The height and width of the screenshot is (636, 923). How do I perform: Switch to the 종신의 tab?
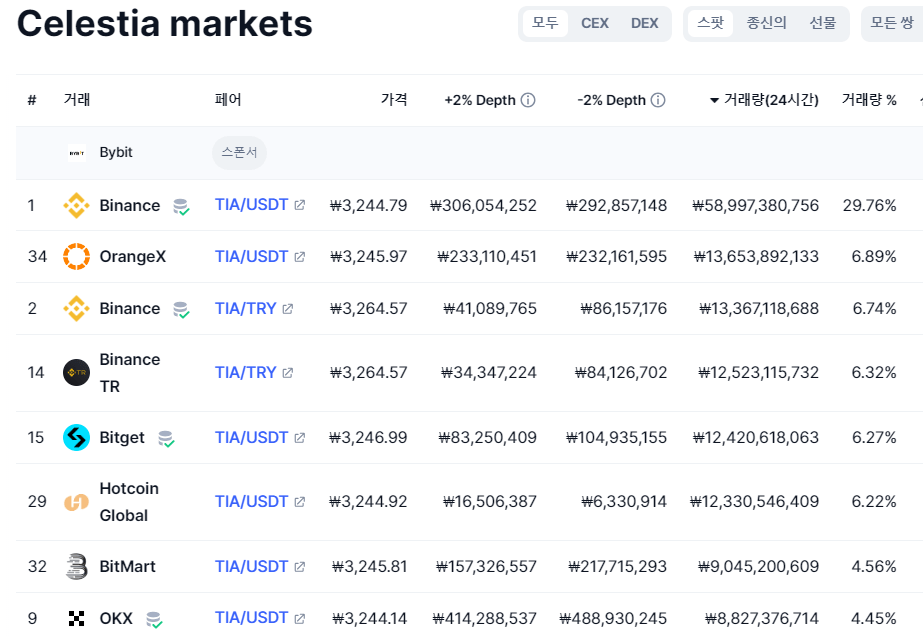(x=766, y=24)
